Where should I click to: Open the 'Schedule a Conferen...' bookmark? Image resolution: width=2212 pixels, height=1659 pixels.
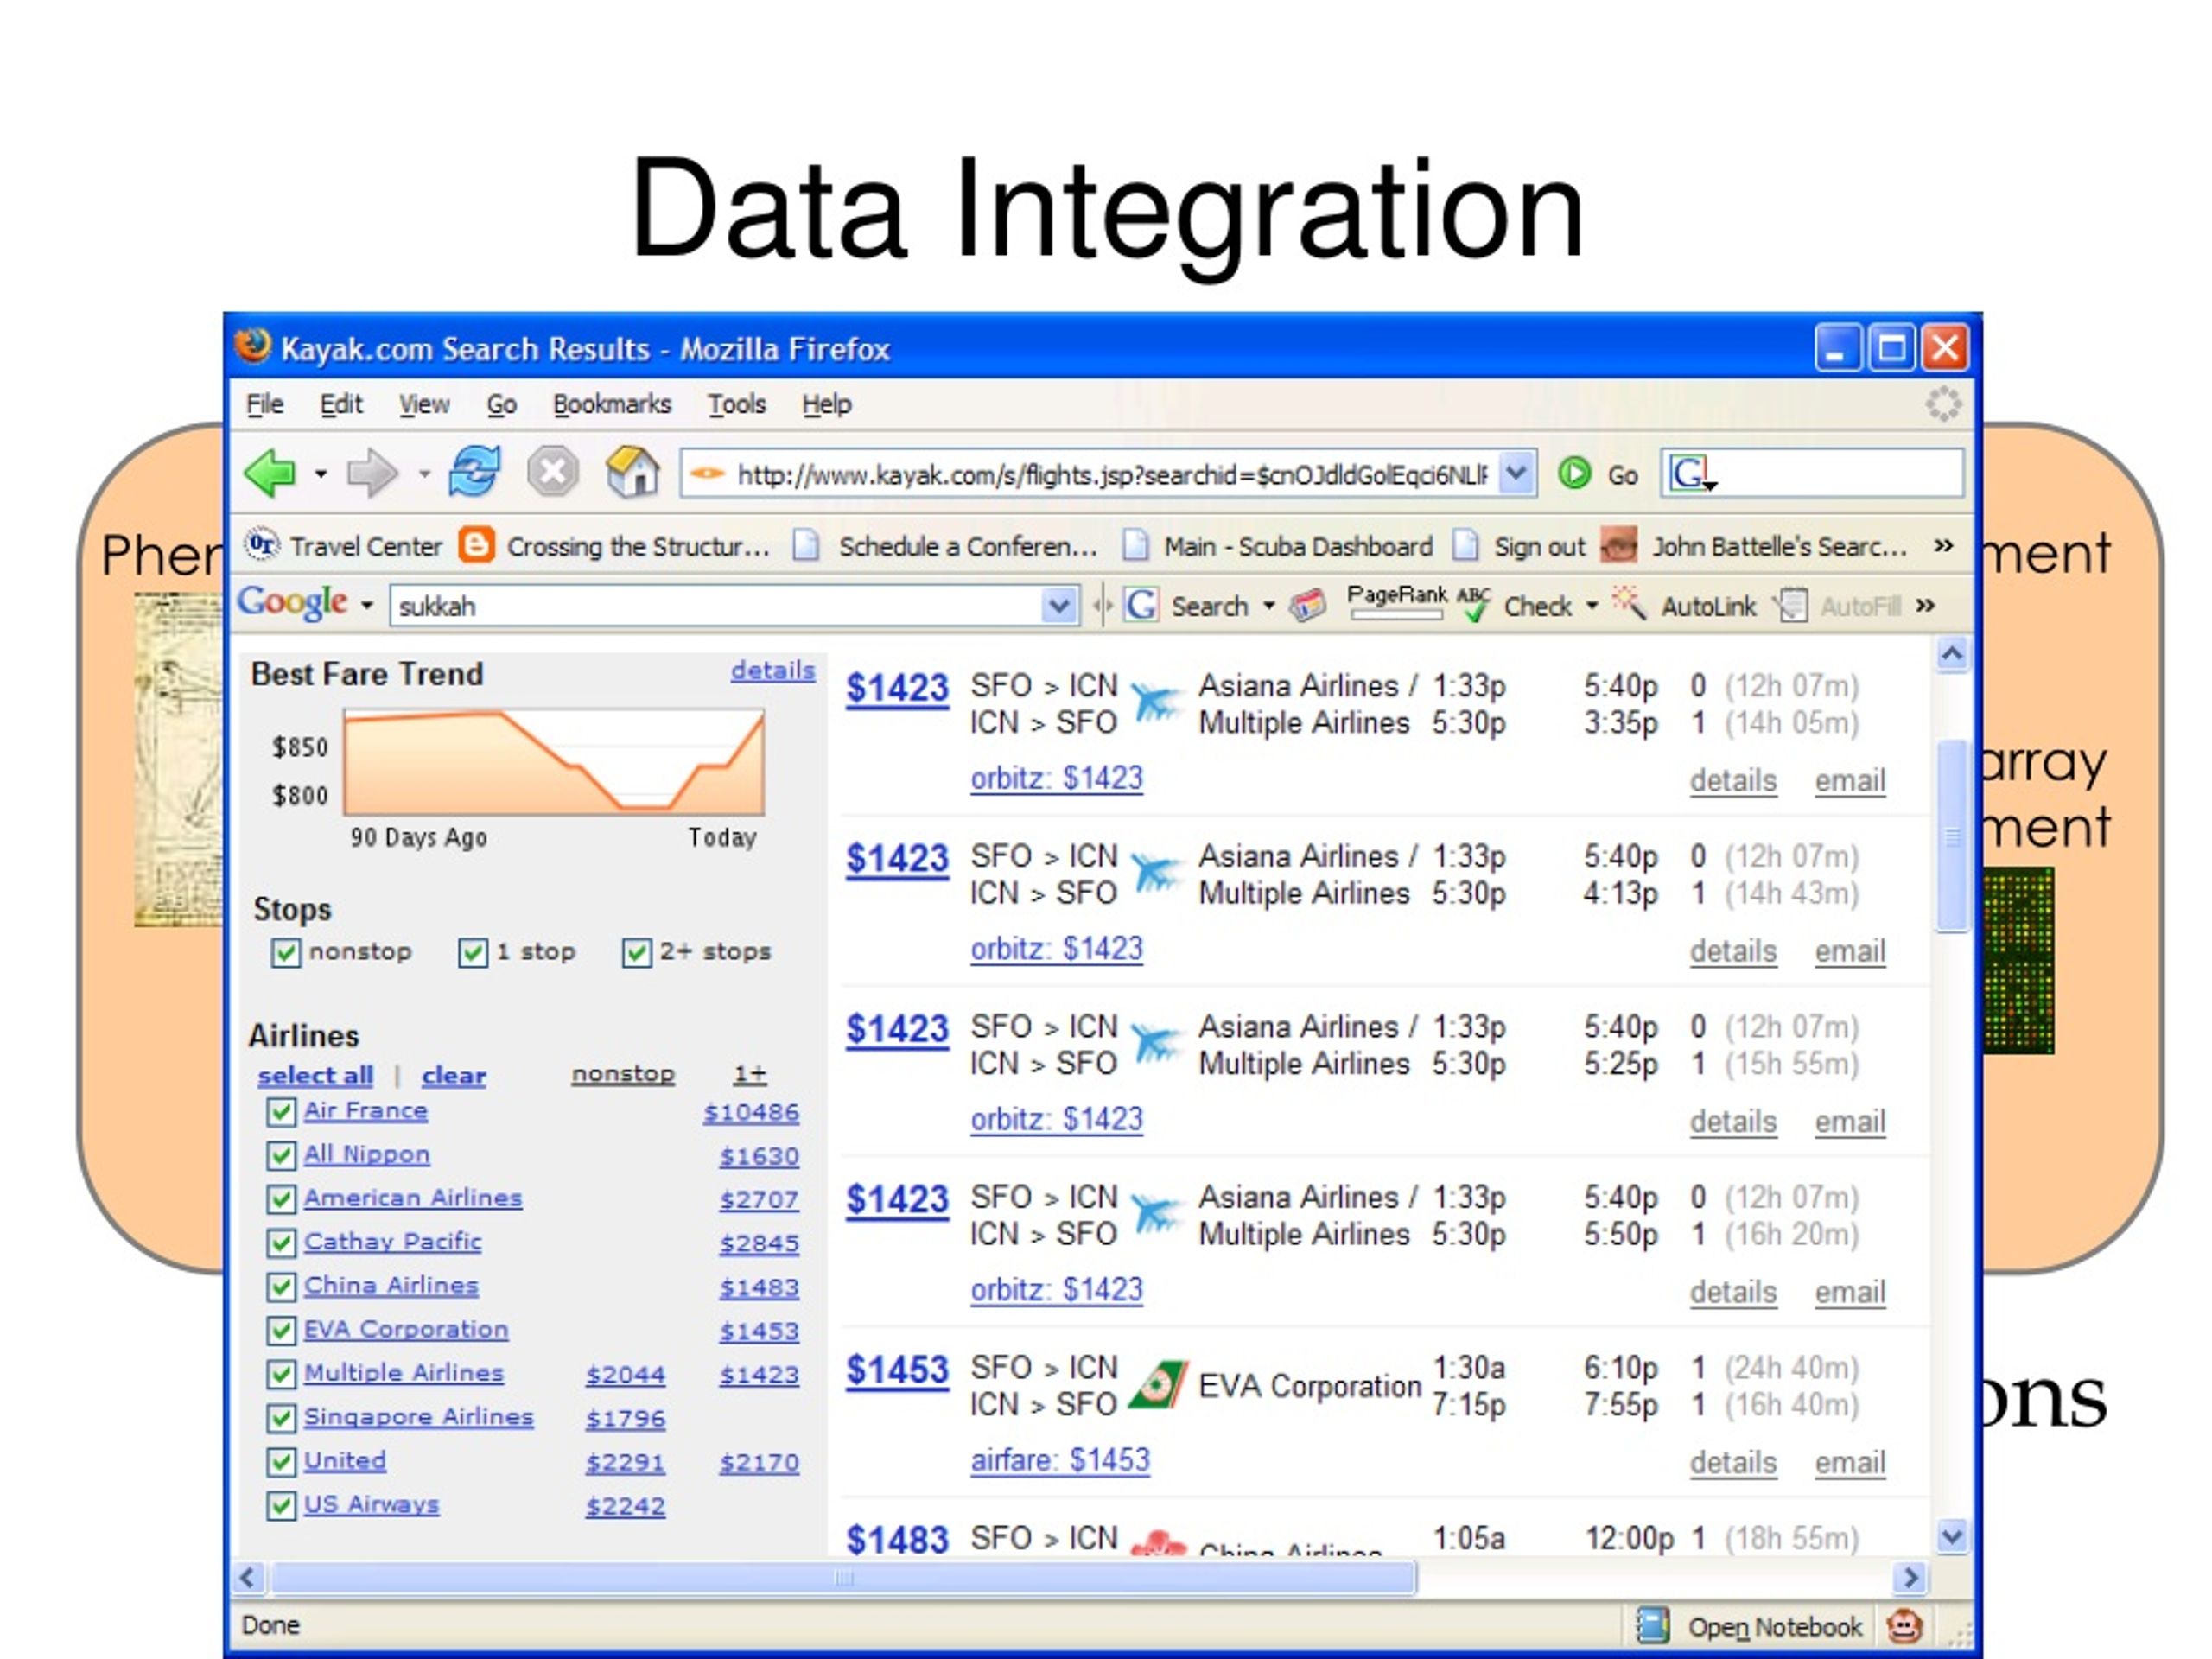[x=945, y=546]
